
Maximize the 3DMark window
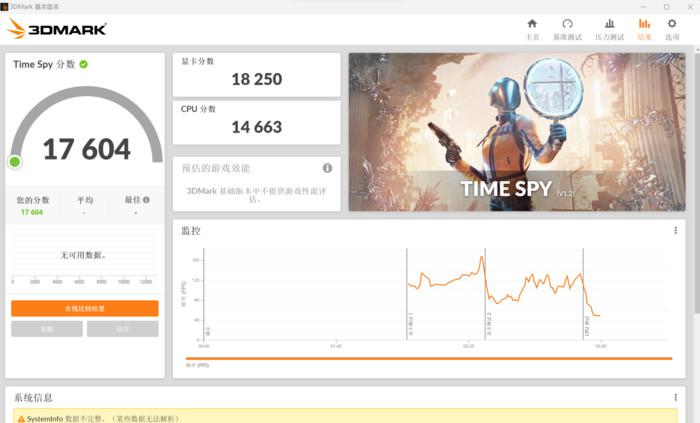[x=667, y=7]
